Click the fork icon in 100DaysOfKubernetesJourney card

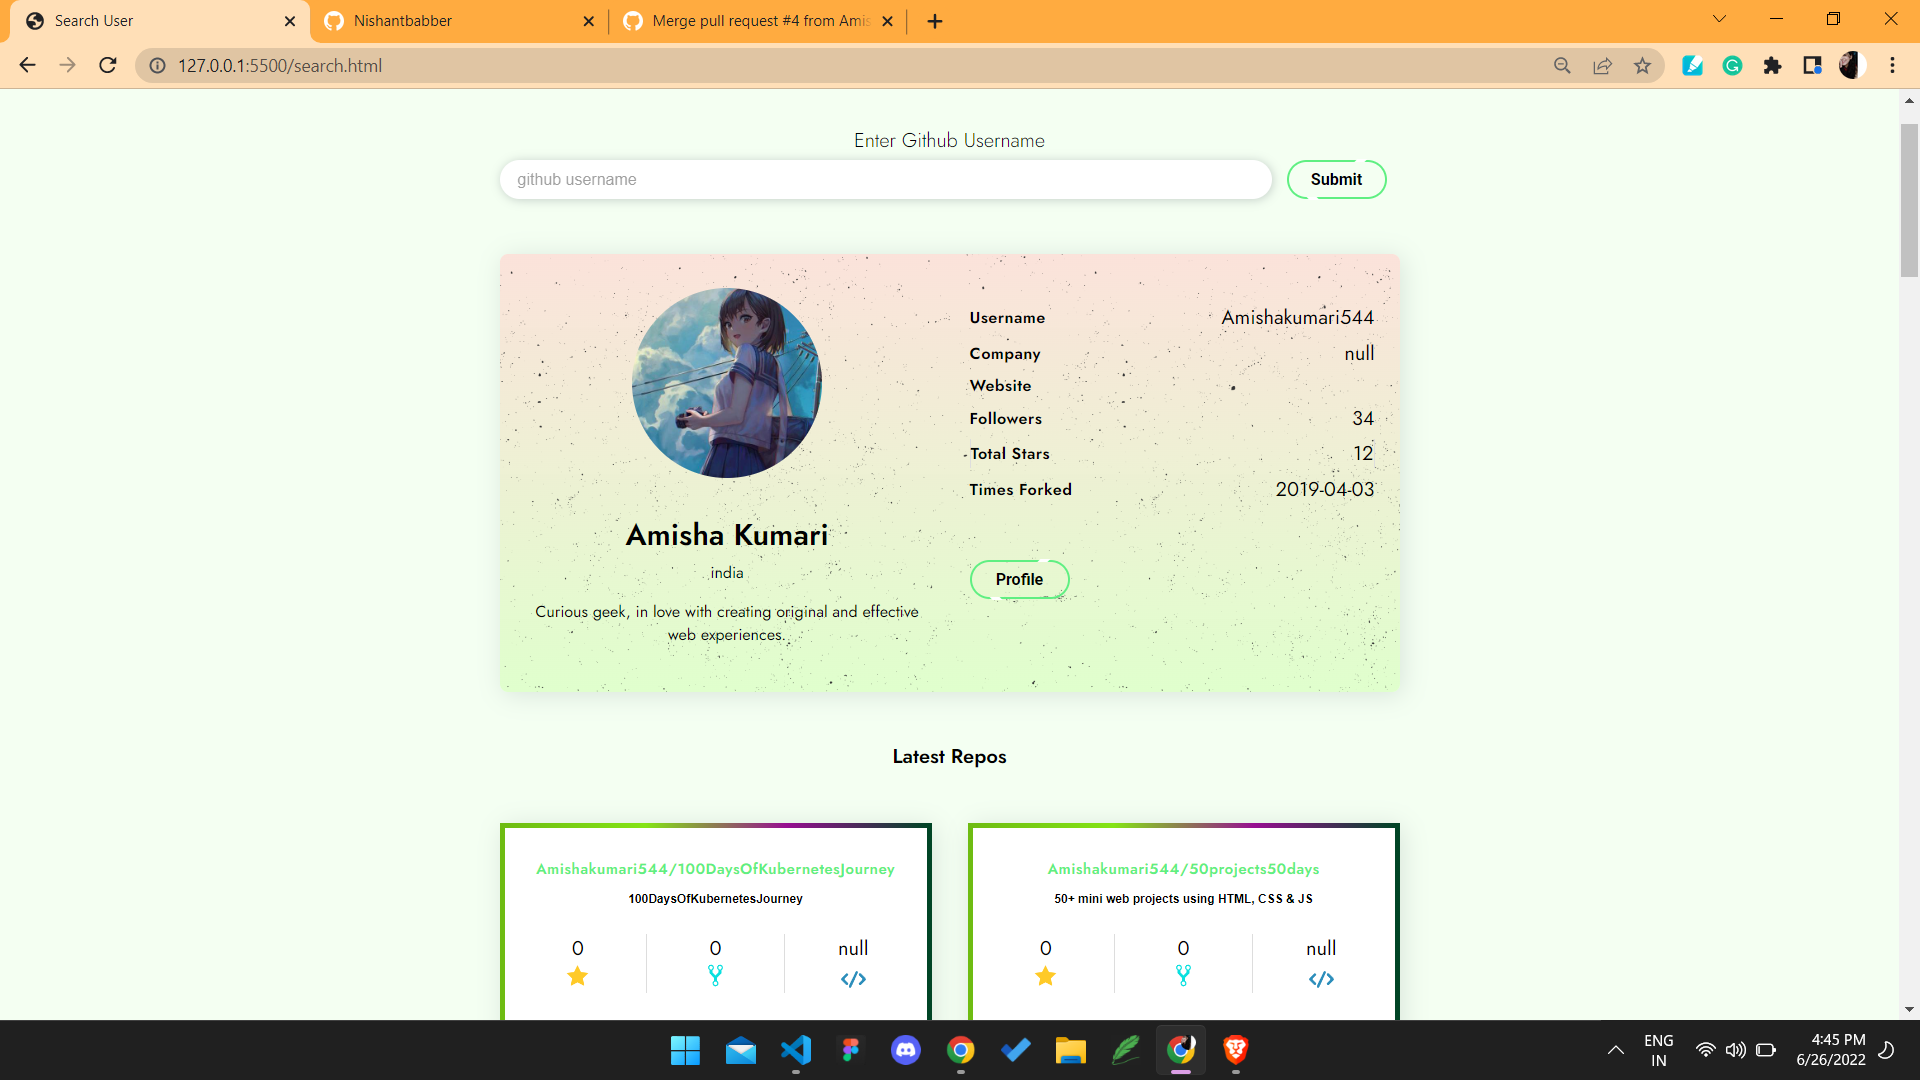715,976
